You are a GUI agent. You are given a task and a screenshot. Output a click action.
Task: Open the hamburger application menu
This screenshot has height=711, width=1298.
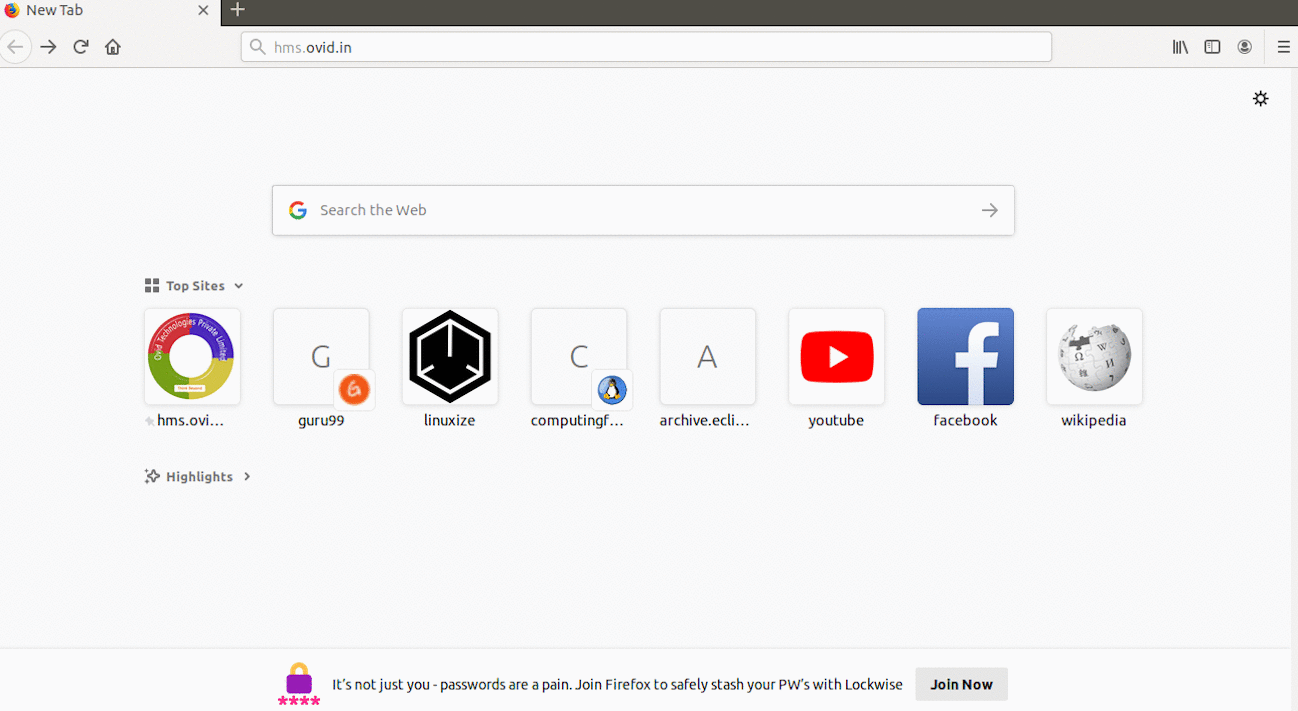tap(1284, 47)
